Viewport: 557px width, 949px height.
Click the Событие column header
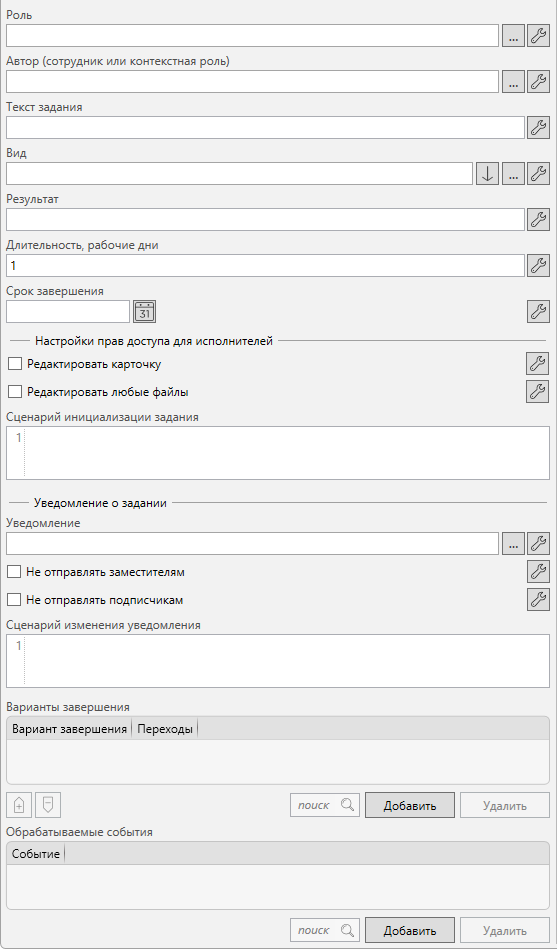(x=36, y=855)
